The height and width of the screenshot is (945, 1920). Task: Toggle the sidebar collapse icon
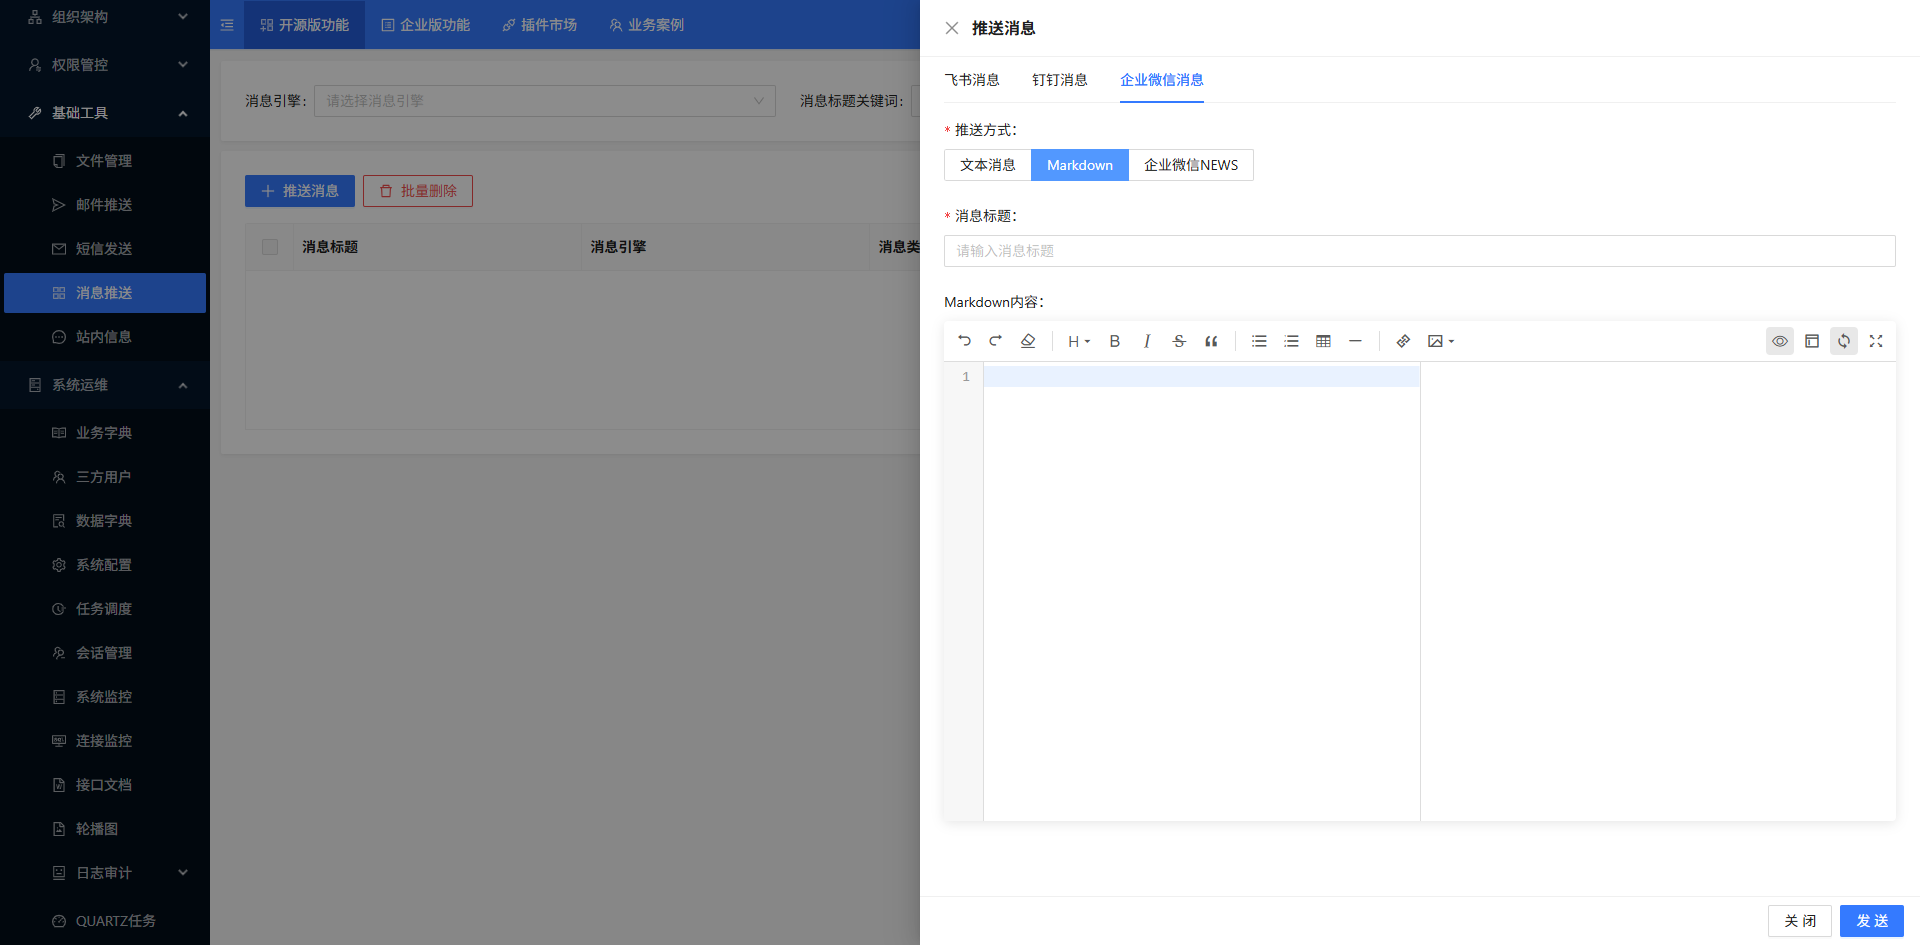pyautogui.click(x=227, y=25)
